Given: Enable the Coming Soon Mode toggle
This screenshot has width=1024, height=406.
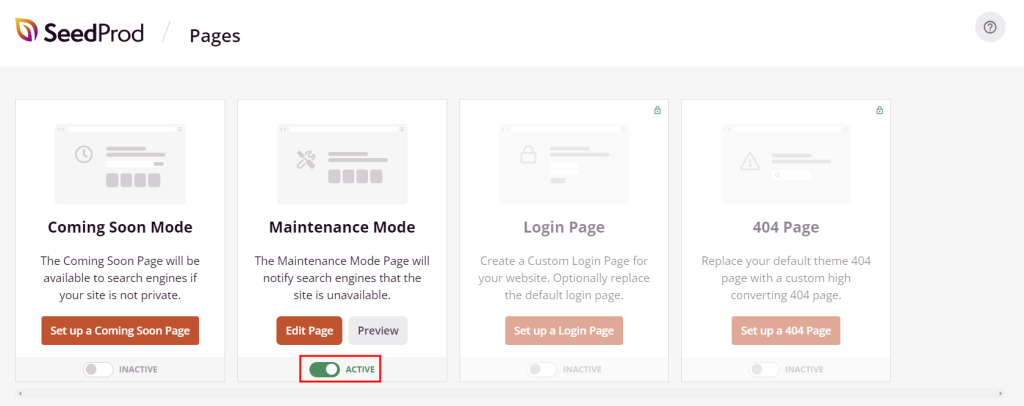Looking at the screenshot, I should coord(98,370).
